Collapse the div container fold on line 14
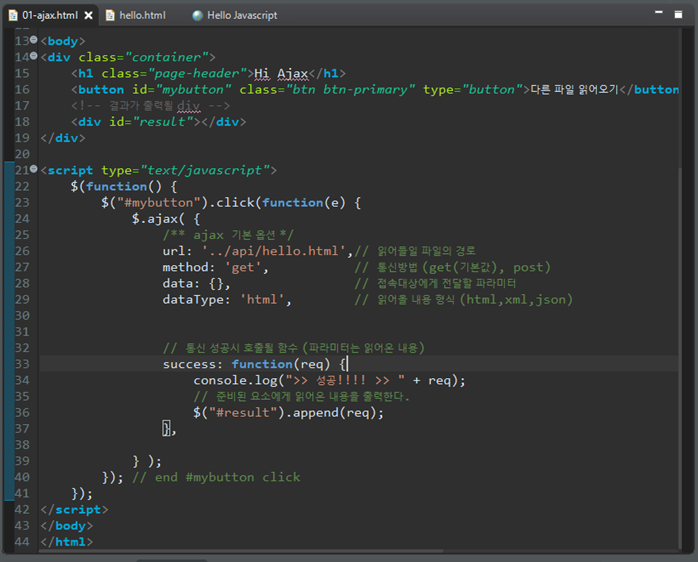698x562 pixels. pyautogui.click(x=34, y=56)
